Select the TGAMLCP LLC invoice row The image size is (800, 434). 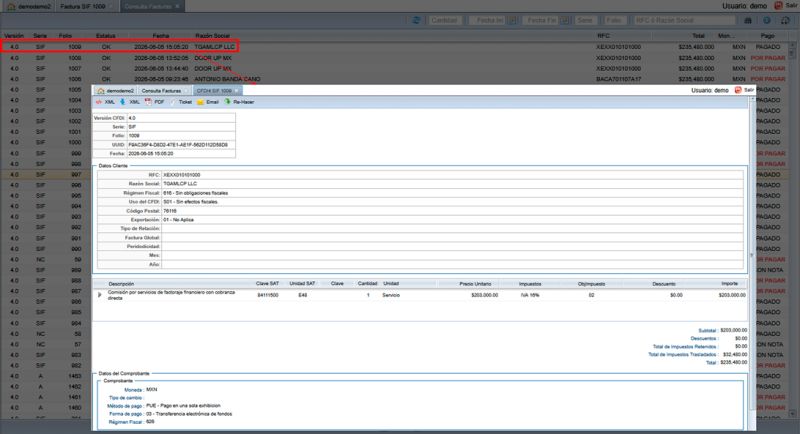pyautogui.click(x=396, y=46)
